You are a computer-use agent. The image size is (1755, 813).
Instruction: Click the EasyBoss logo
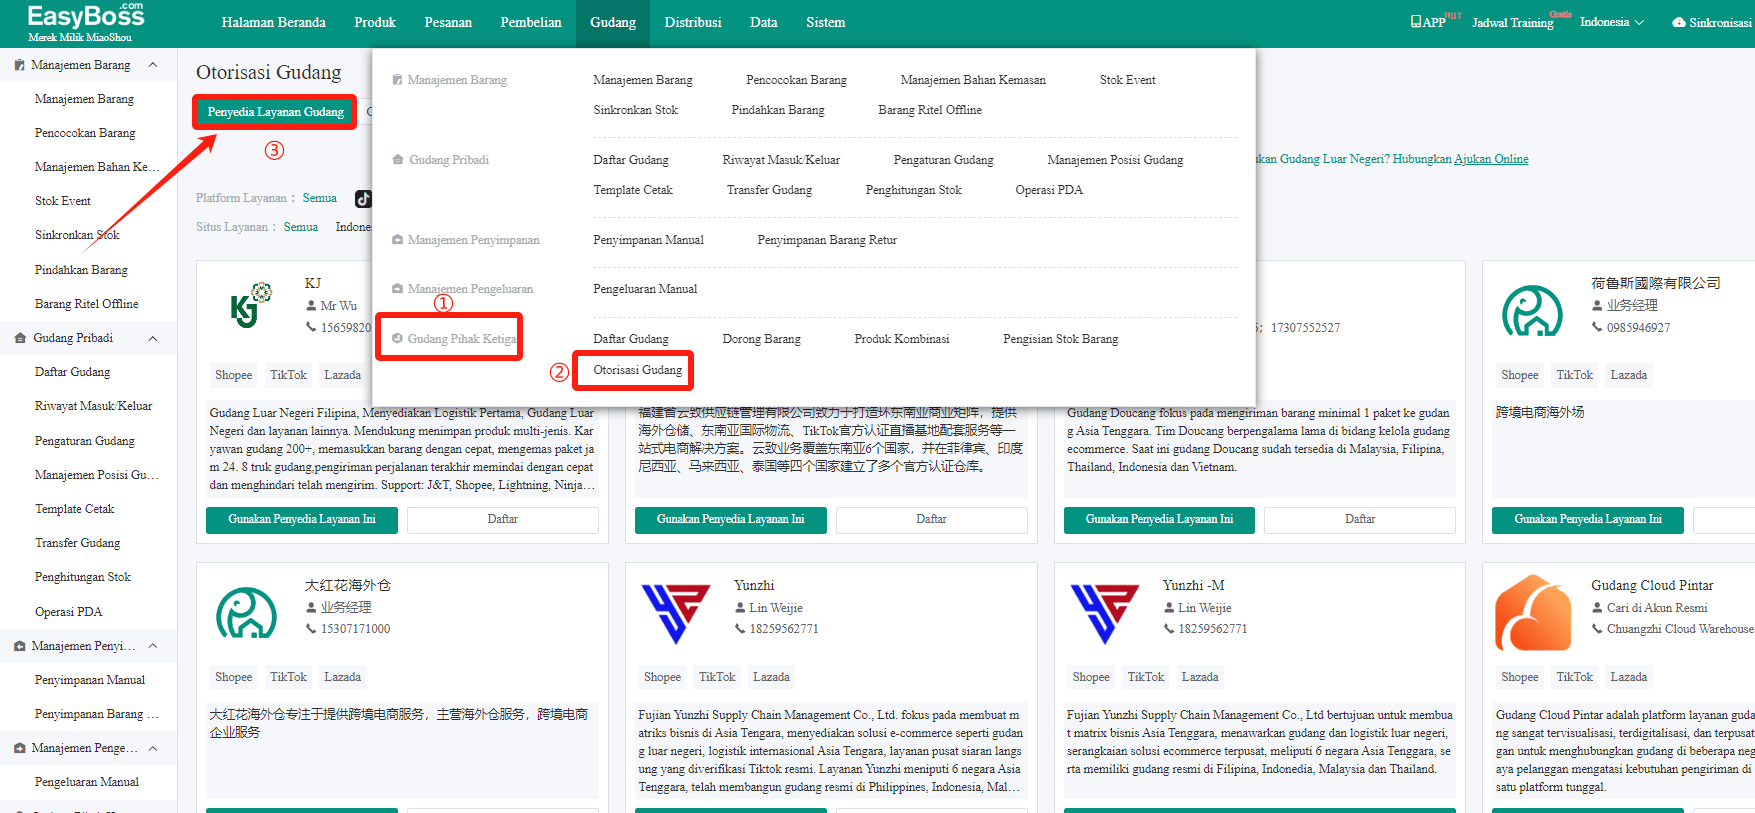[x=85, y=22]
